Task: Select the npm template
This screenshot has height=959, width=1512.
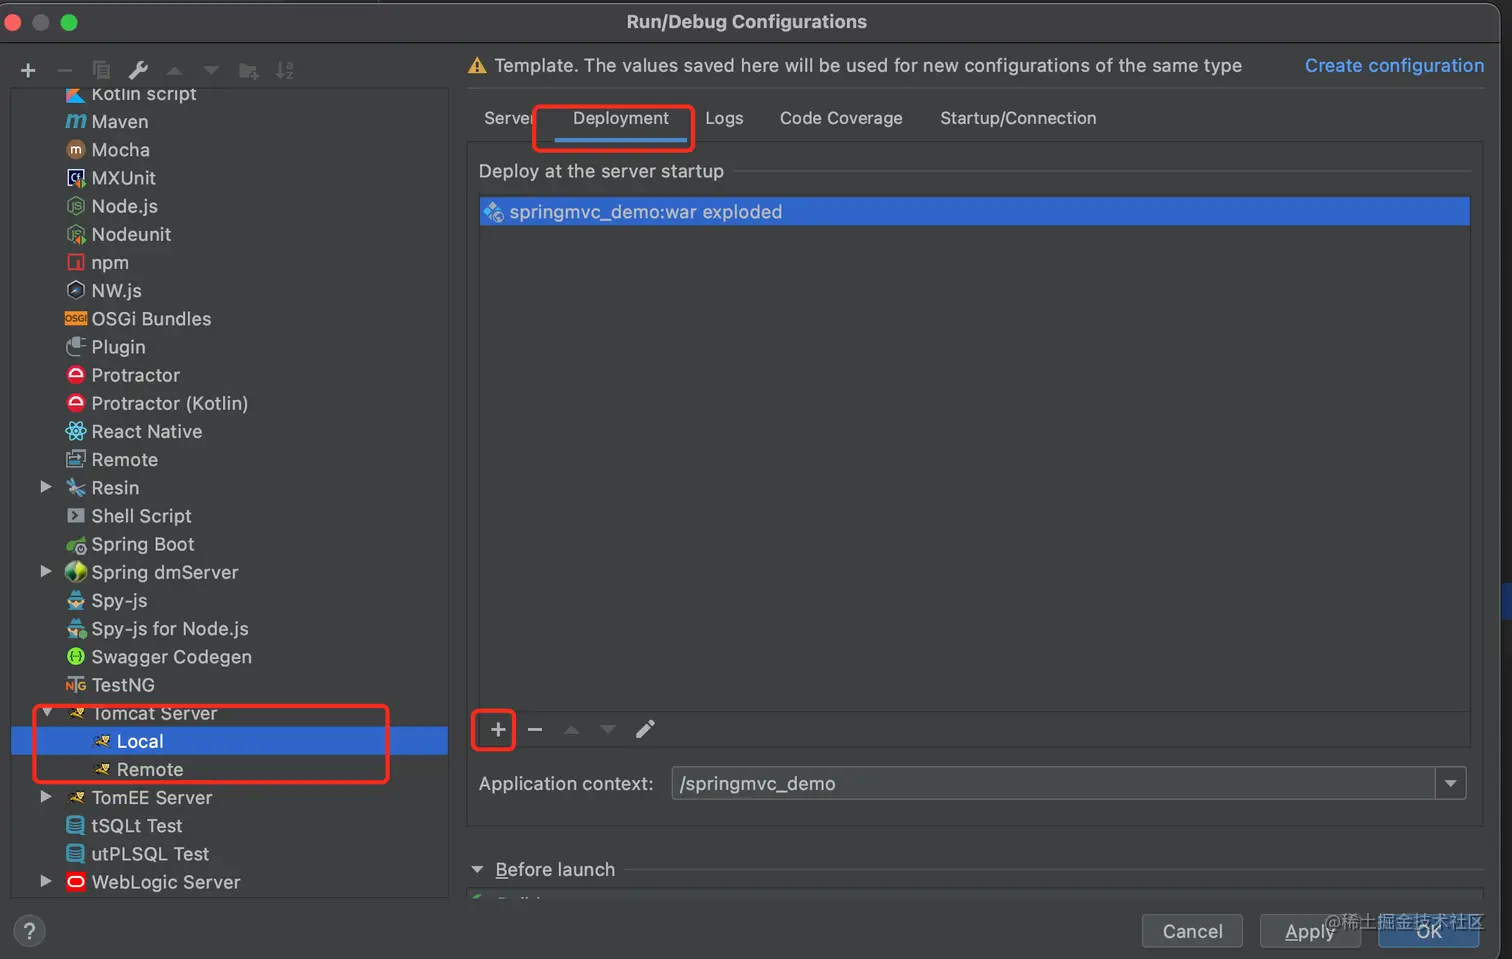Action: (x=110, y=262)
